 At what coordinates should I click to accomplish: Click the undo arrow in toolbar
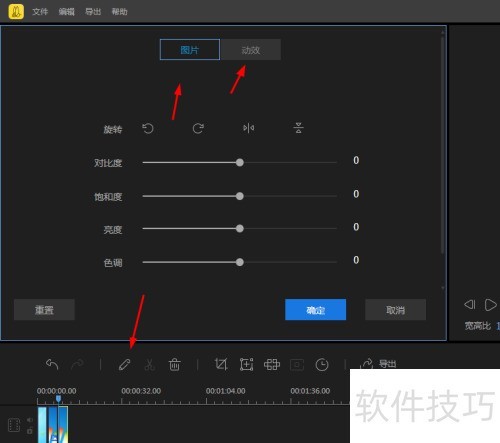coord(52,364)
